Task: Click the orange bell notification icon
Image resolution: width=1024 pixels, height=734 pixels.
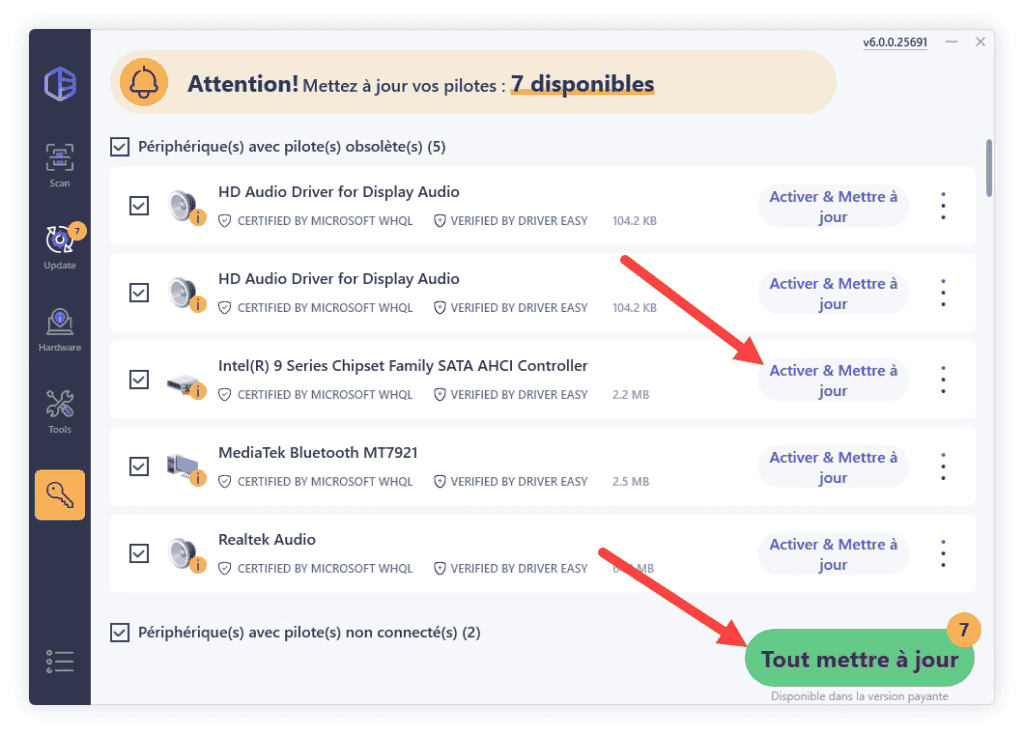Action: point(144,83)
